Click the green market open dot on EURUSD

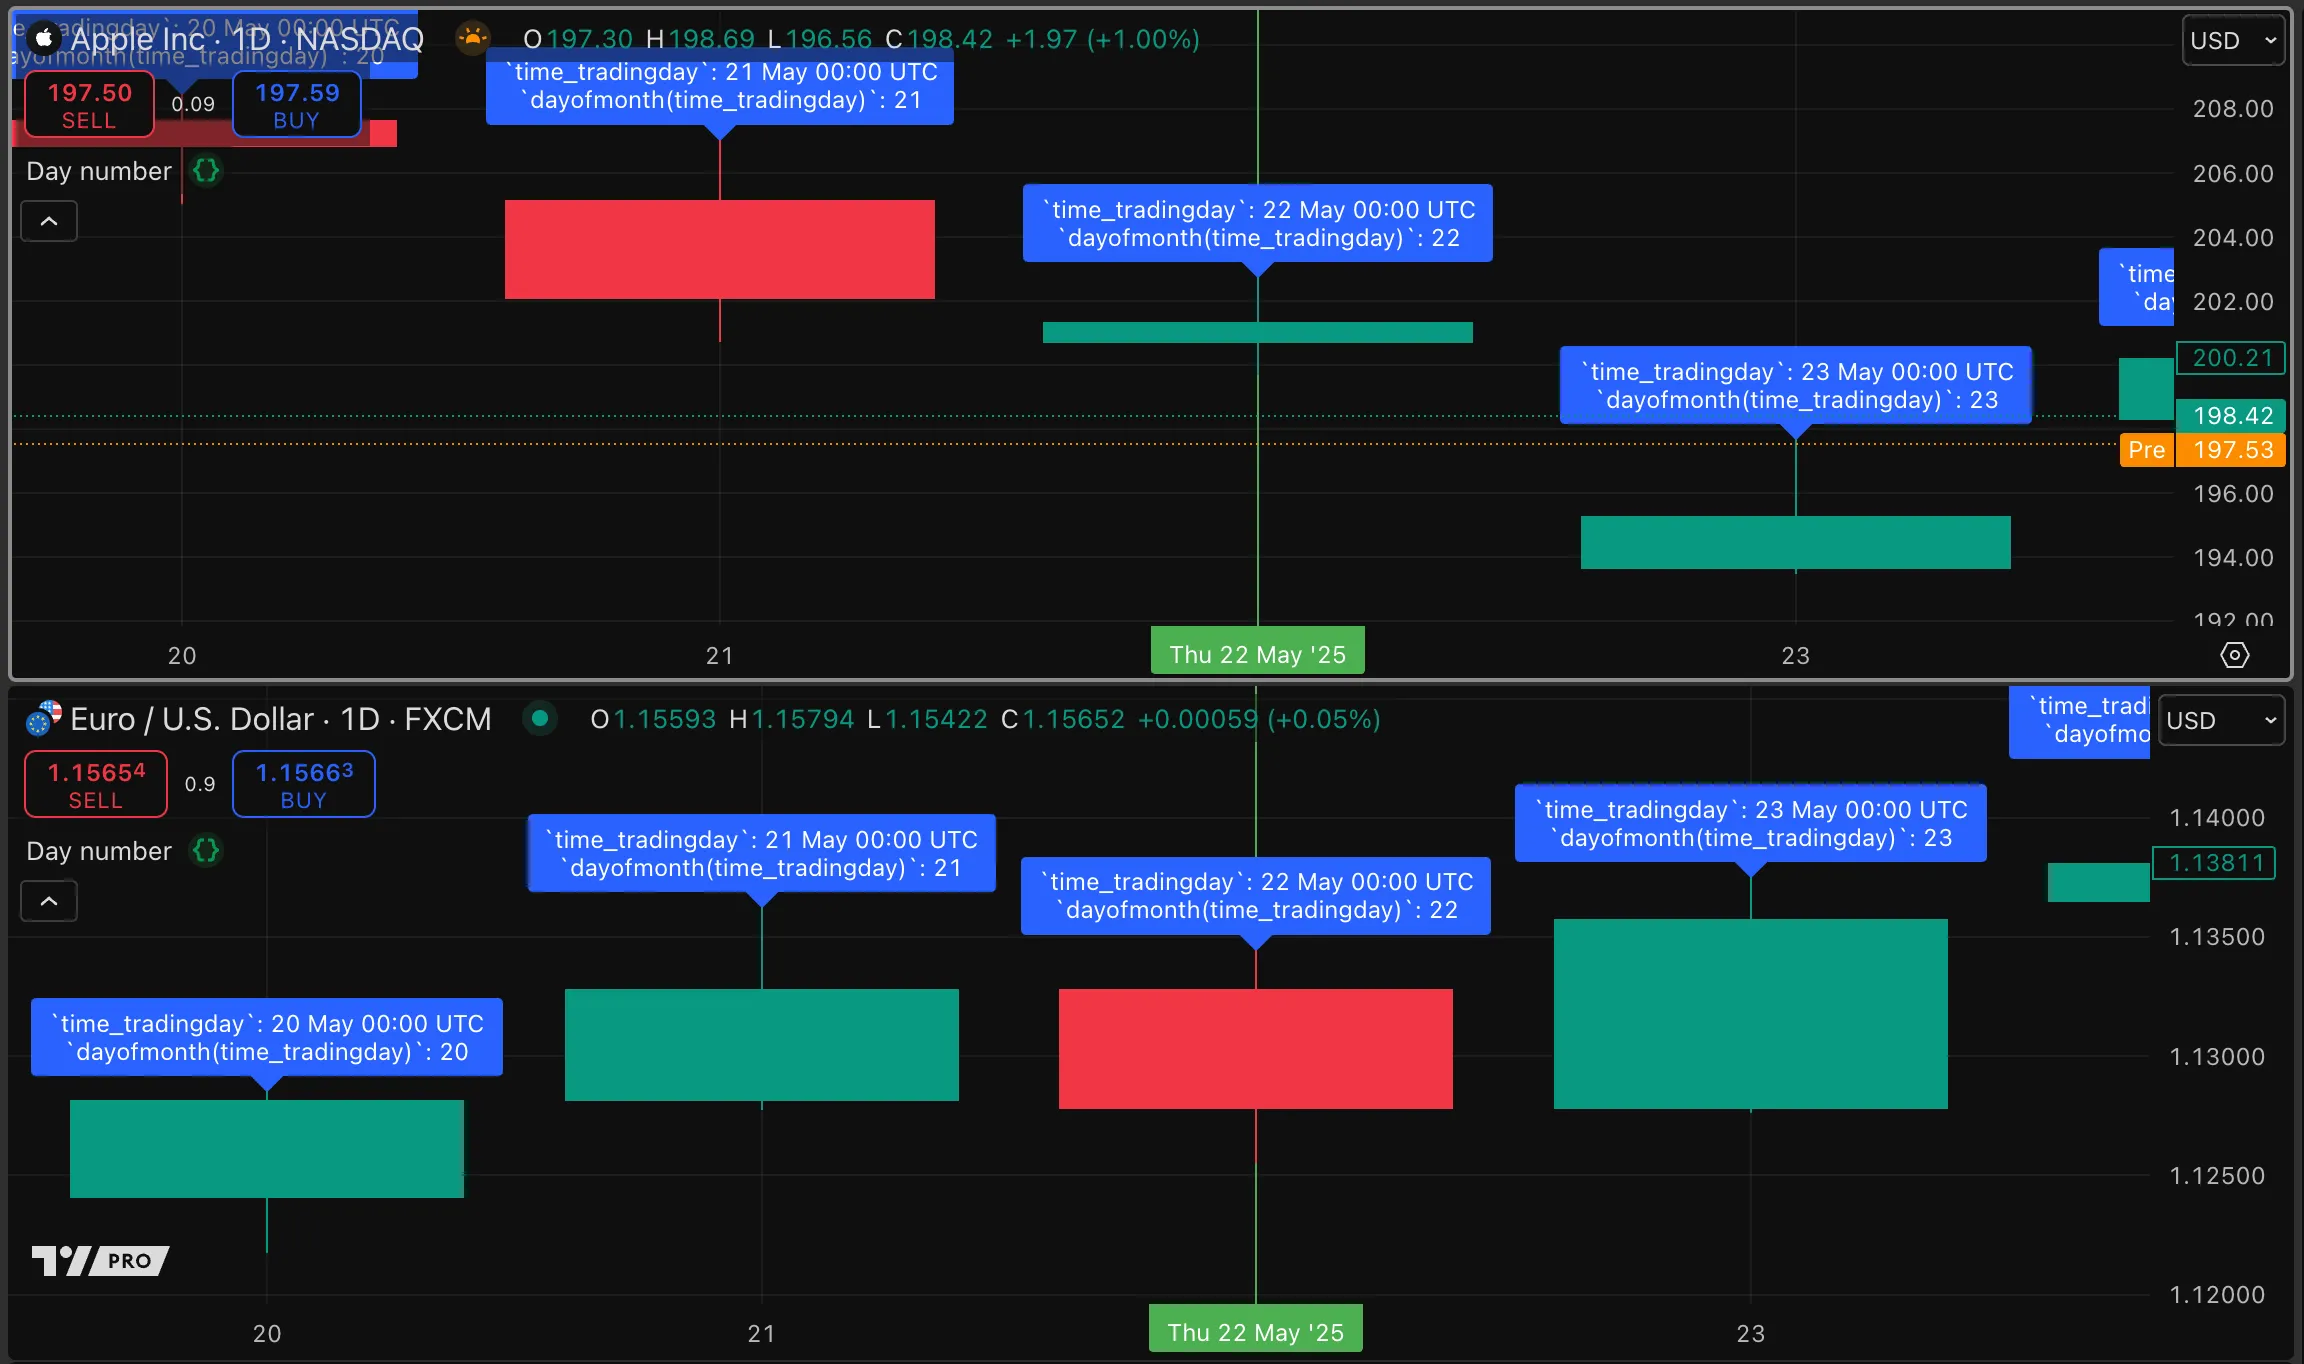click(540, 718)
